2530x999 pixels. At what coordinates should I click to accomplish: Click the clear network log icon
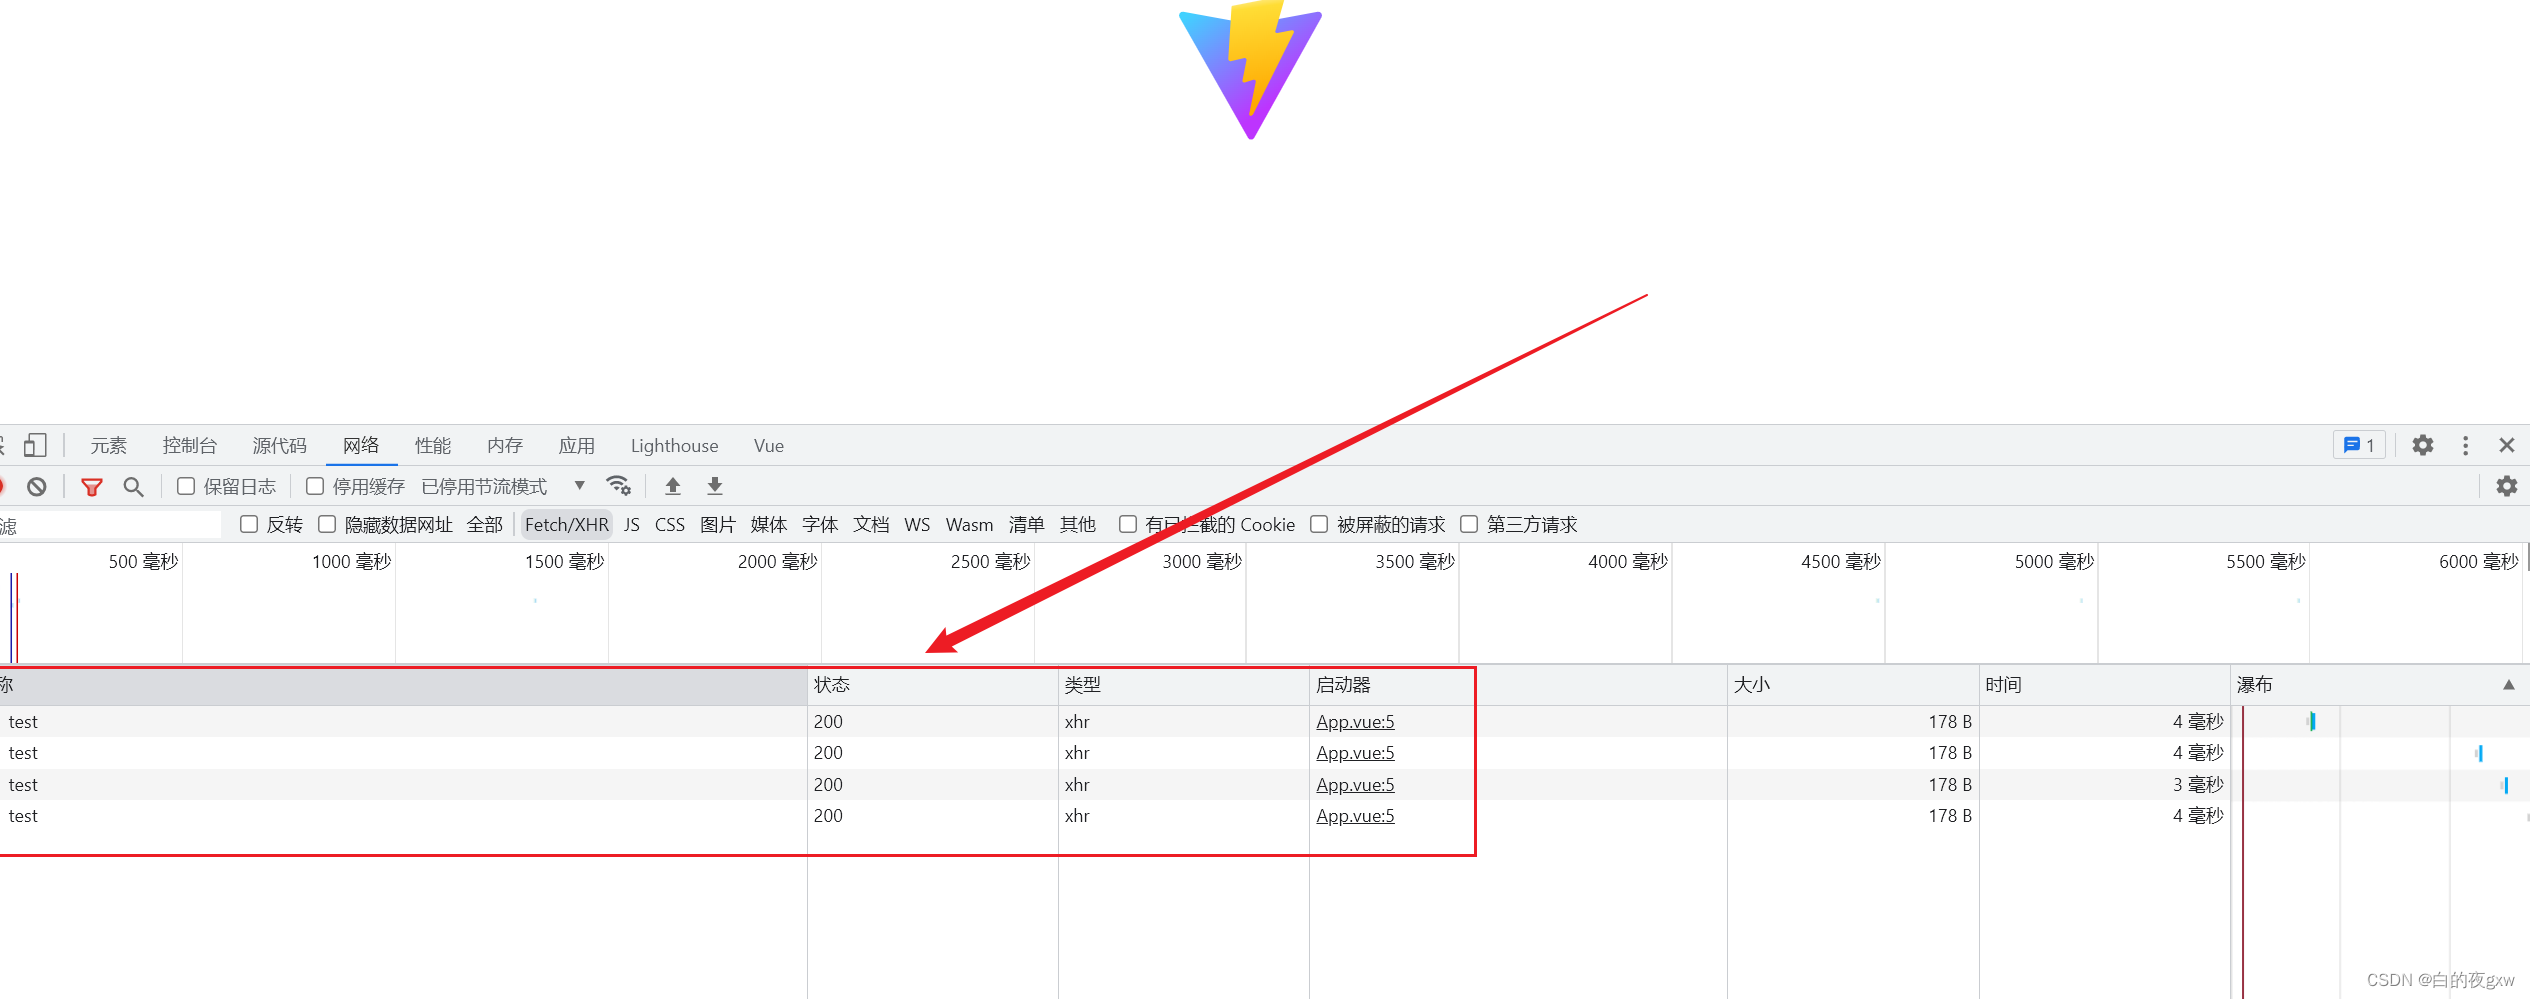pos(37,487)
